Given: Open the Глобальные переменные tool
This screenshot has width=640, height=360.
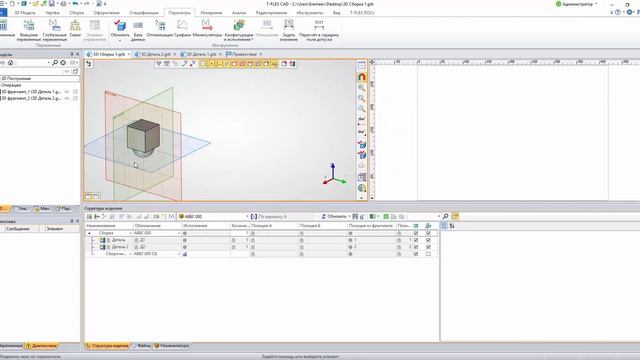Looking at the screenshot, I should (54, 31).
